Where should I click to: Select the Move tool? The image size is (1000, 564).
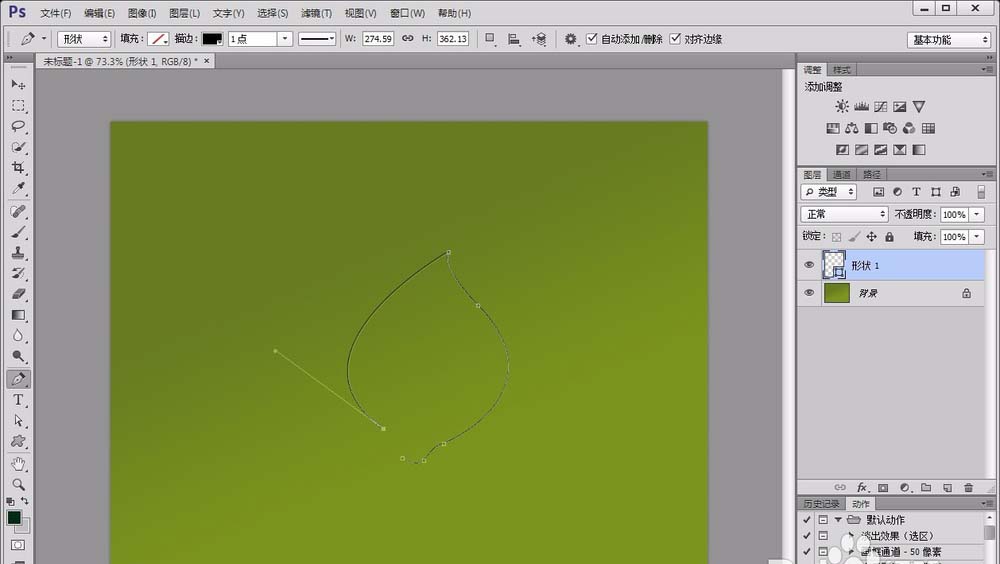pyautogui.click(x=18, y=85)
